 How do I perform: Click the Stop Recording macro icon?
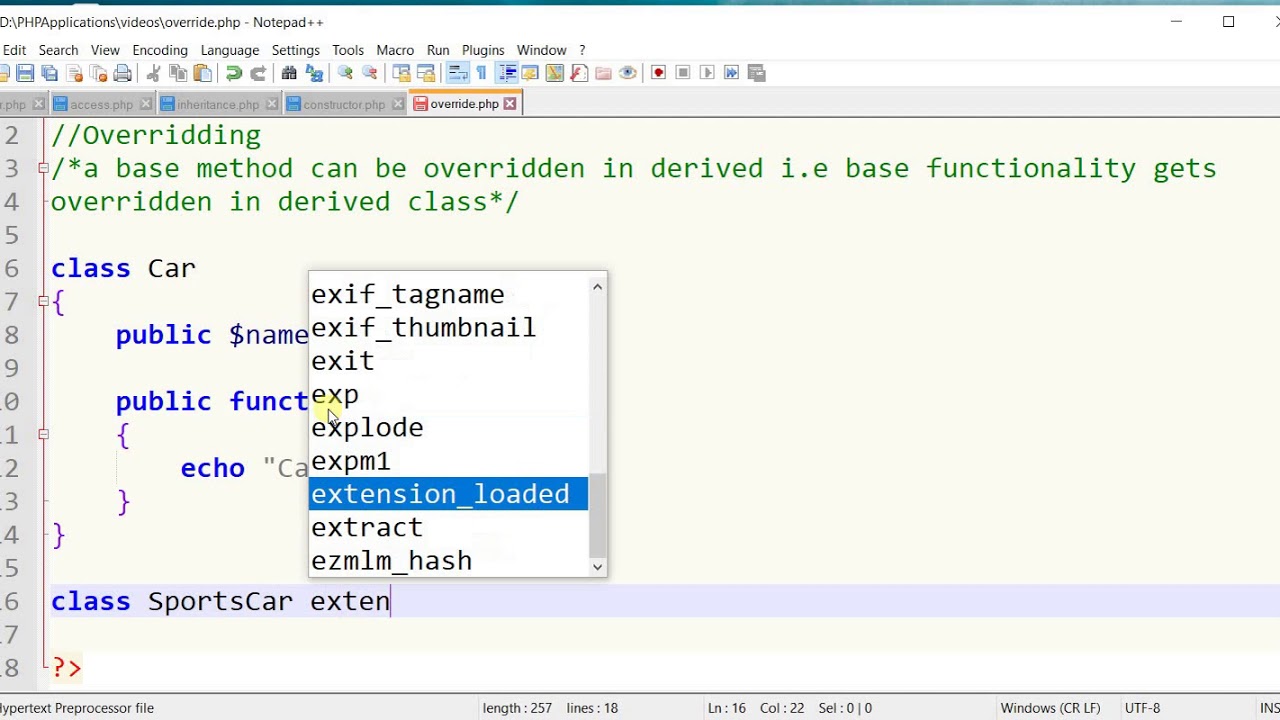[683, 73]
